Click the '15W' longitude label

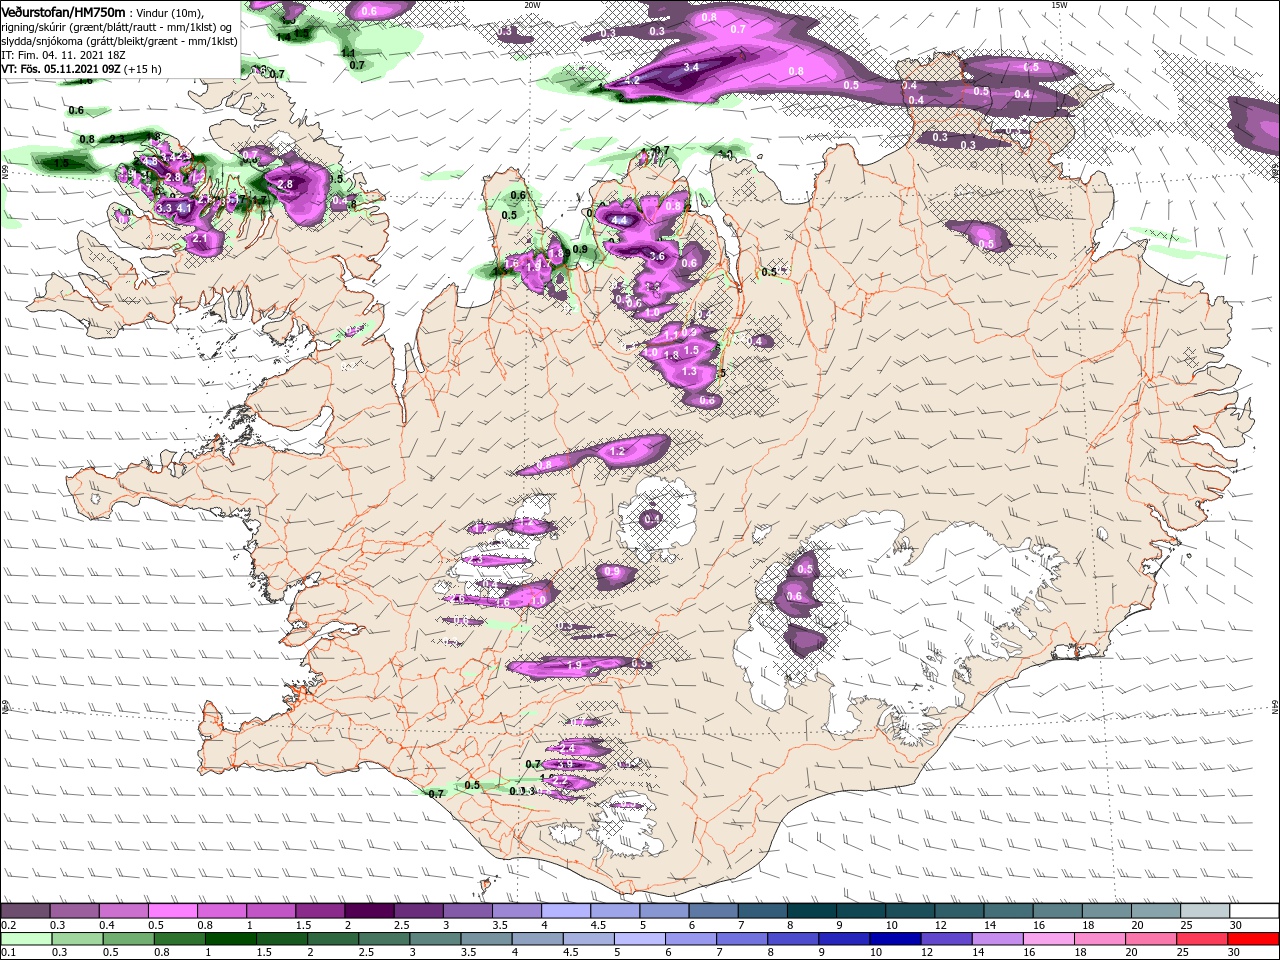point(1059,5)
